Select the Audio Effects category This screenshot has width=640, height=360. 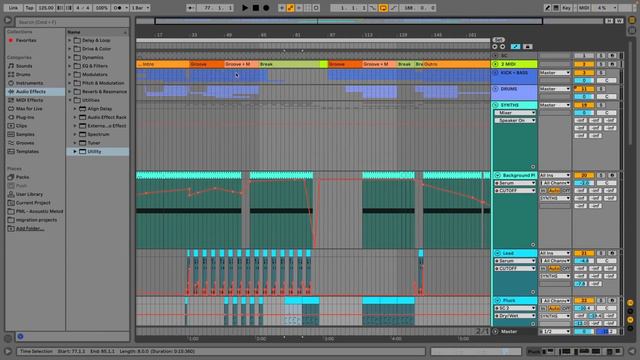[x=31, y=92]
